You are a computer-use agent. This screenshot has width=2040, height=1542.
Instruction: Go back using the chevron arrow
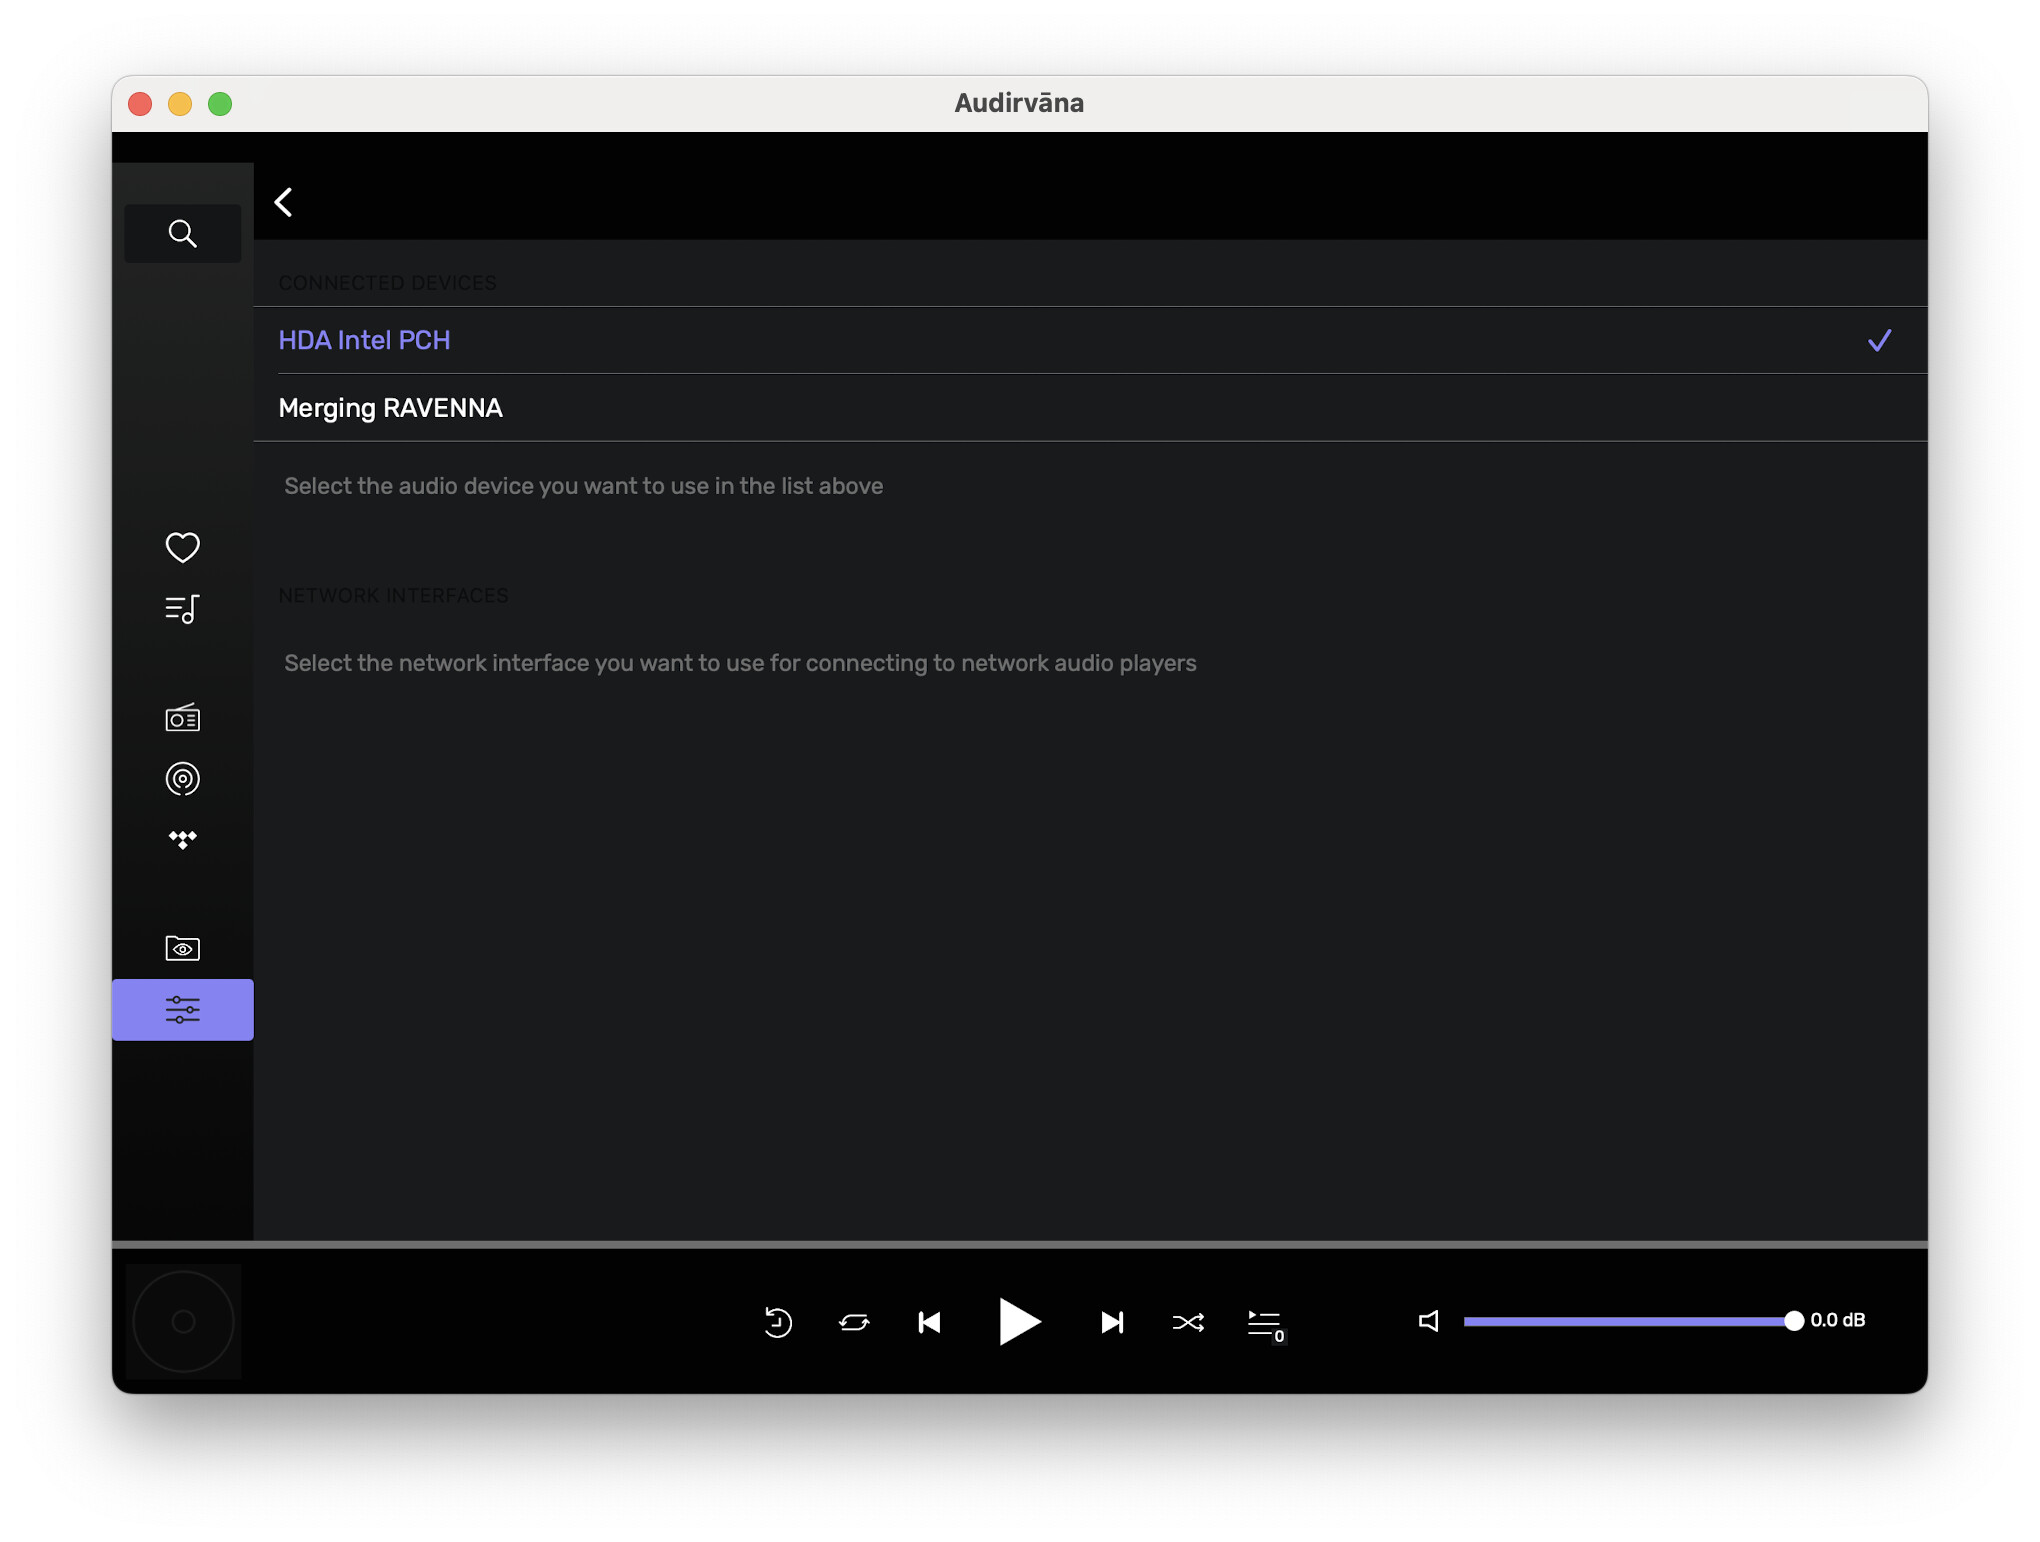click(x=284, y=202)
